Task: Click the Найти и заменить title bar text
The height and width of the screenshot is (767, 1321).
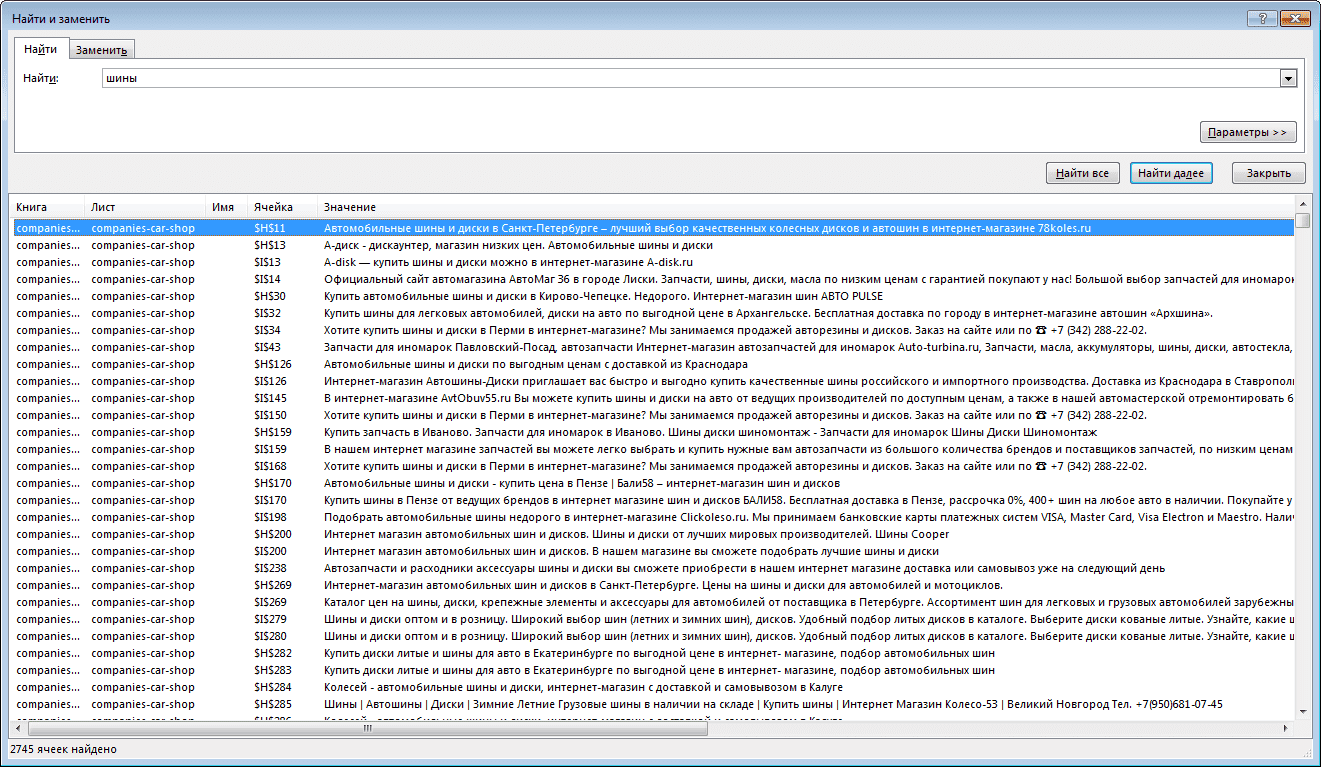Action: (x=61, y=18)
